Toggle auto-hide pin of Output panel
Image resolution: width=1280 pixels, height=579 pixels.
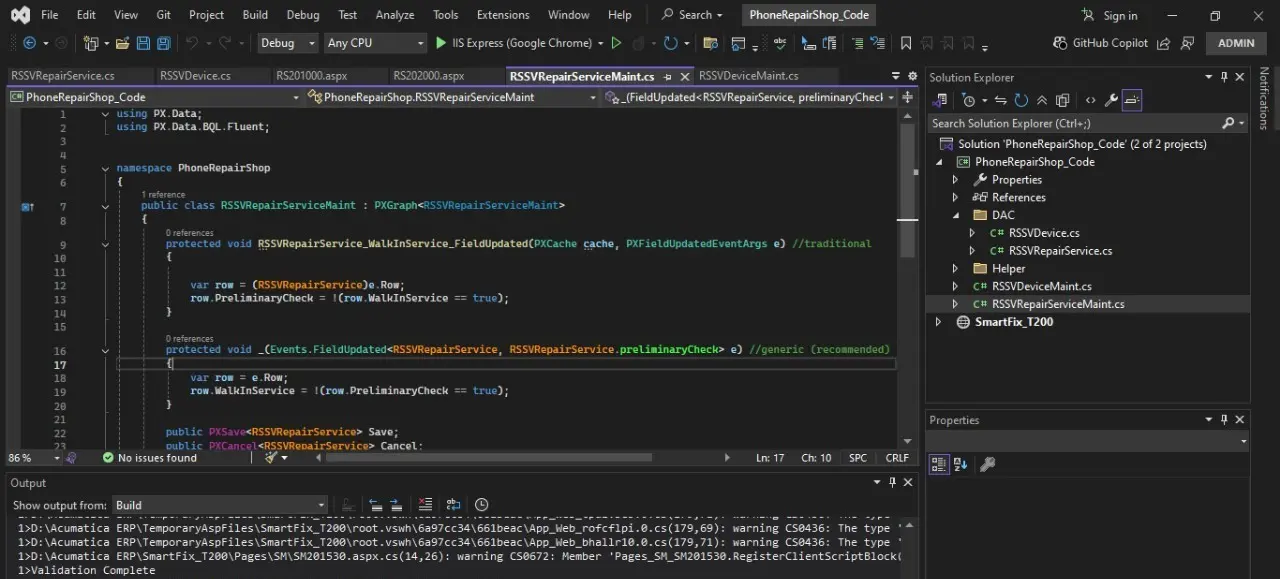click(x=893, y=482)
